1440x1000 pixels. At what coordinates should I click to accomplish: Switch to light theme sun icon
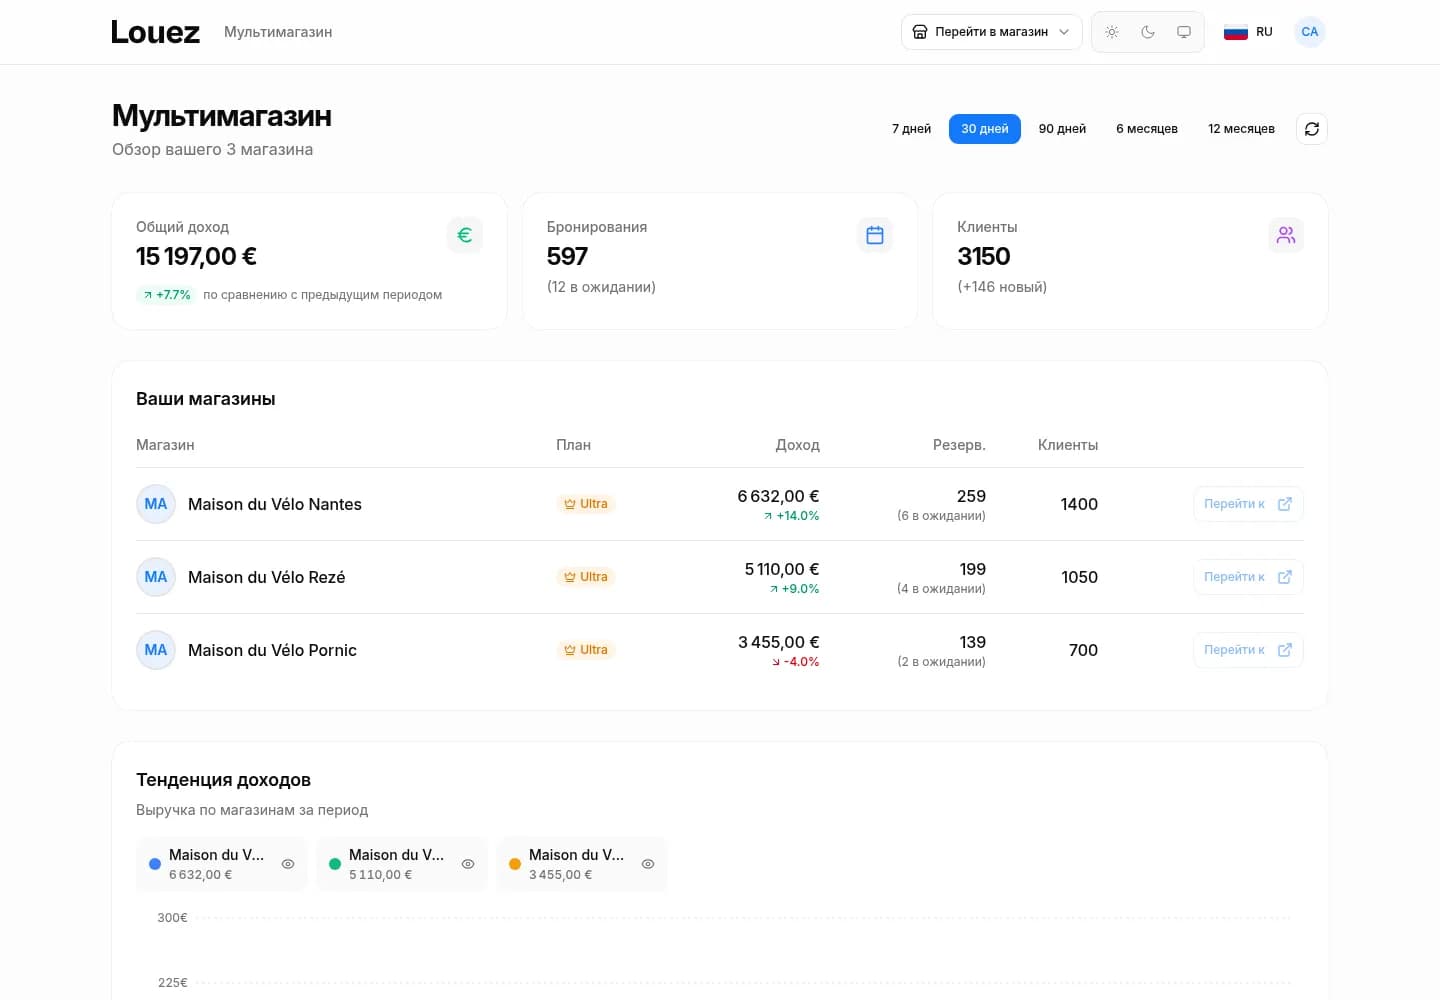pos(1112,32)
